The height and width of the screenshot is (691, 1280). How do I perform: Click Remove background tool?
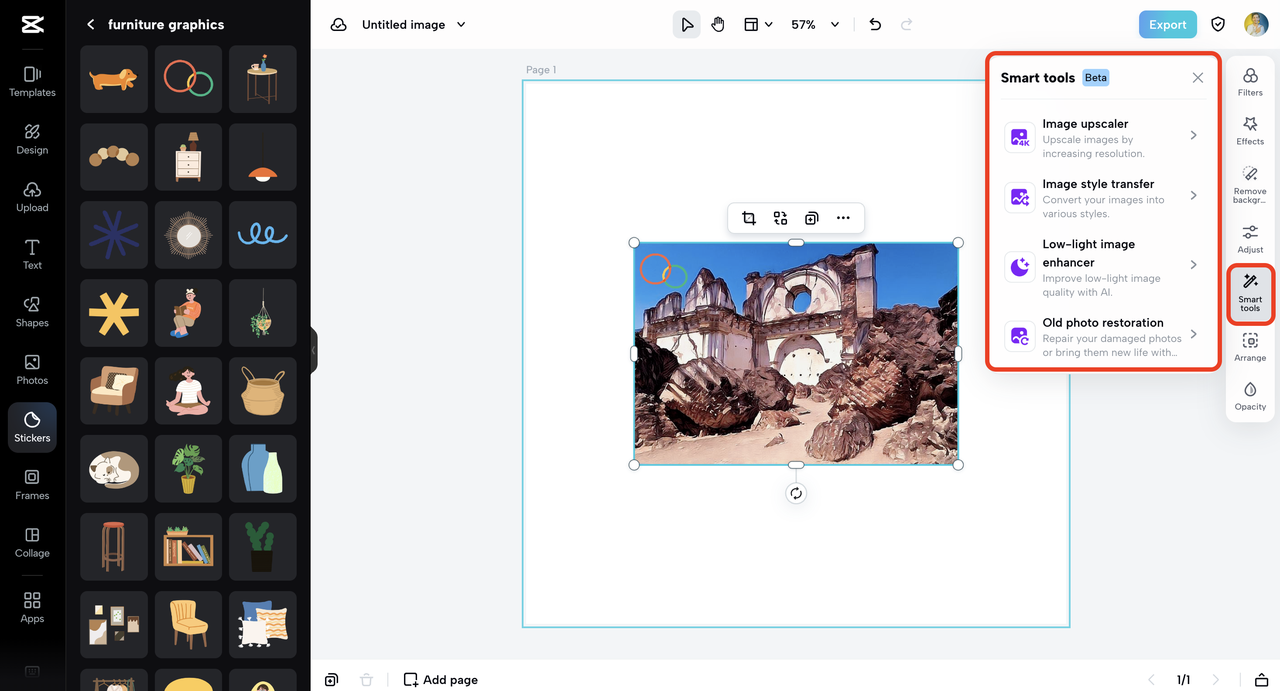click(1250, 185)
